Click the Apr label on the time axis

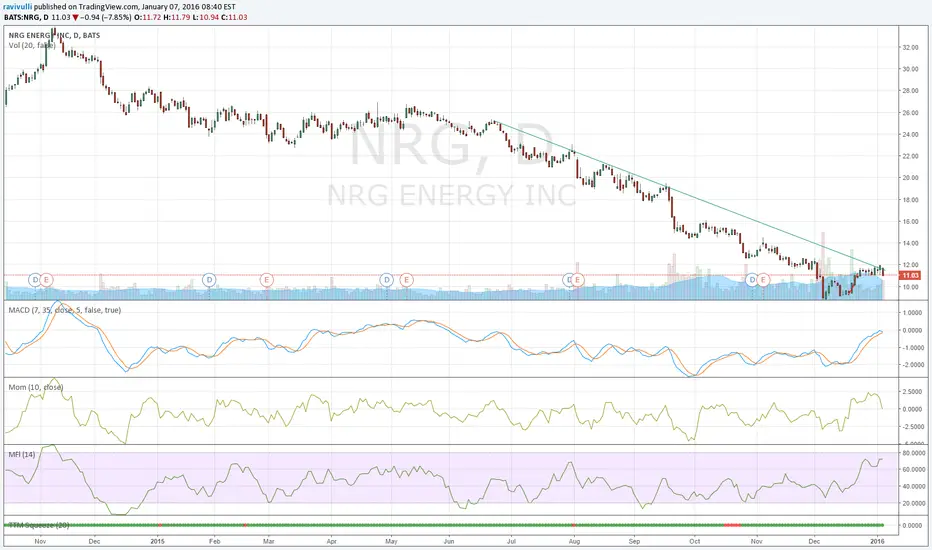coord(332,541)
